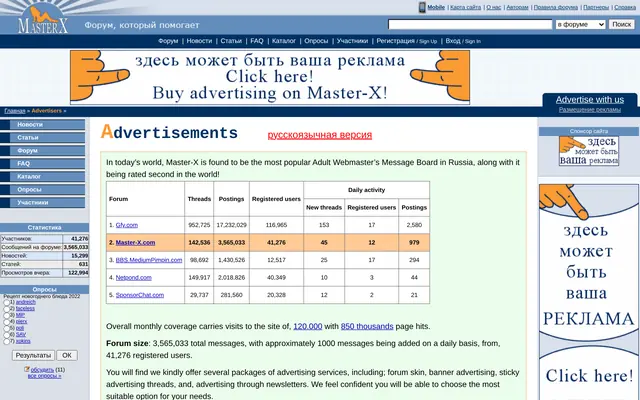Open Netpond.com link in forum table
The height and width of the screenshot is (400, 640).
tap(133, 278)
